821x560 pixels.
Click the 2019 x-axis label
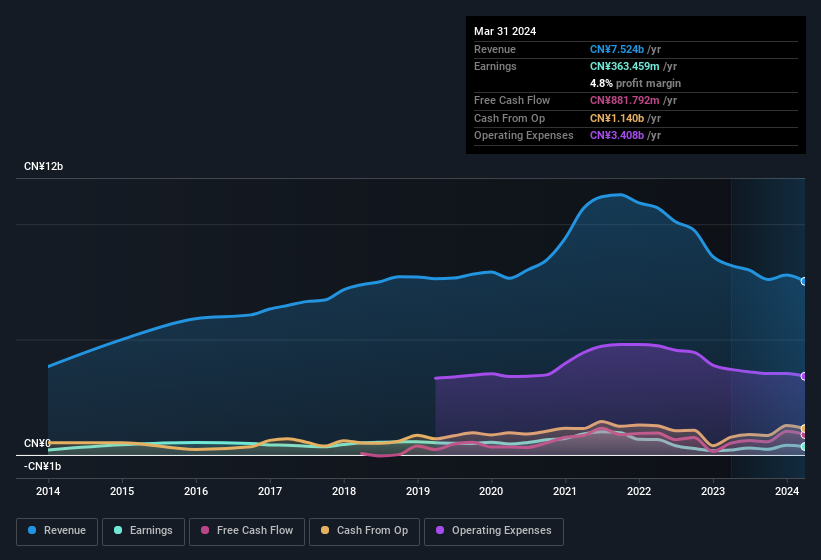click(417, 491)
